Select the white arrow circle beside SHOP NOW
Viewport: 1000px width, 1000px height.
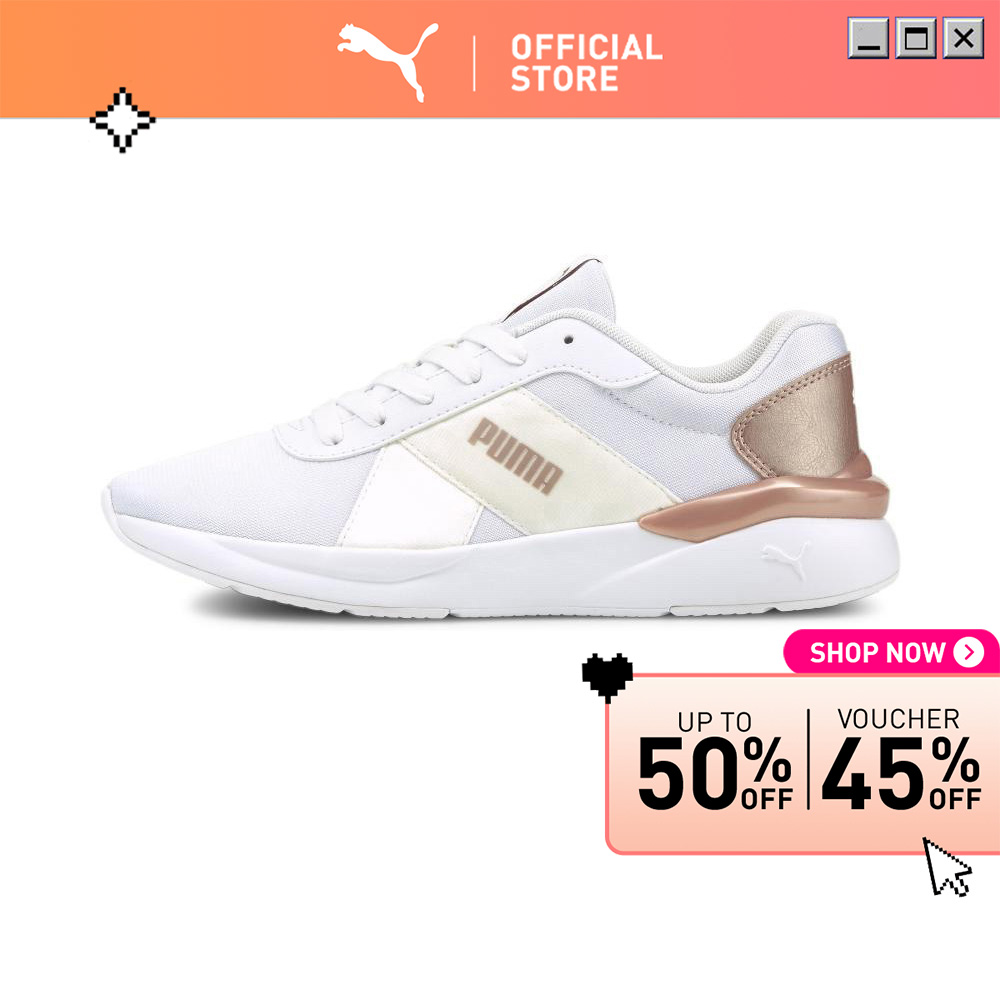969,652
